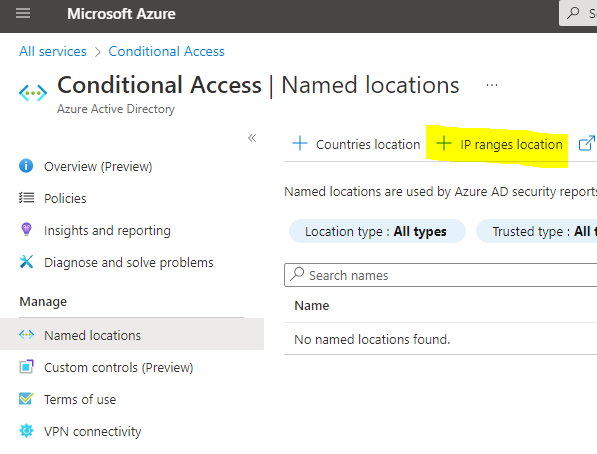Go to All services breadcrumb
Viewport: 597px width, 454px height.
(53, 51)
